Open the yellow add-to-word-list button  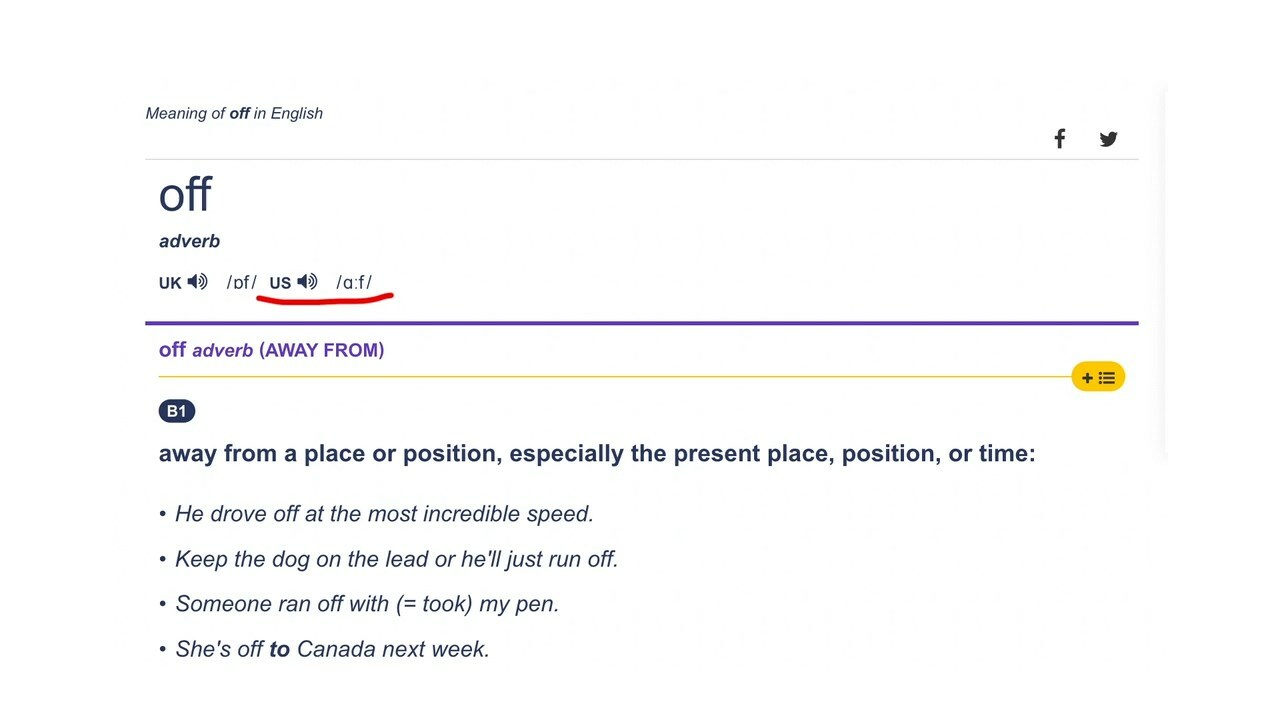coord(1098,377)
